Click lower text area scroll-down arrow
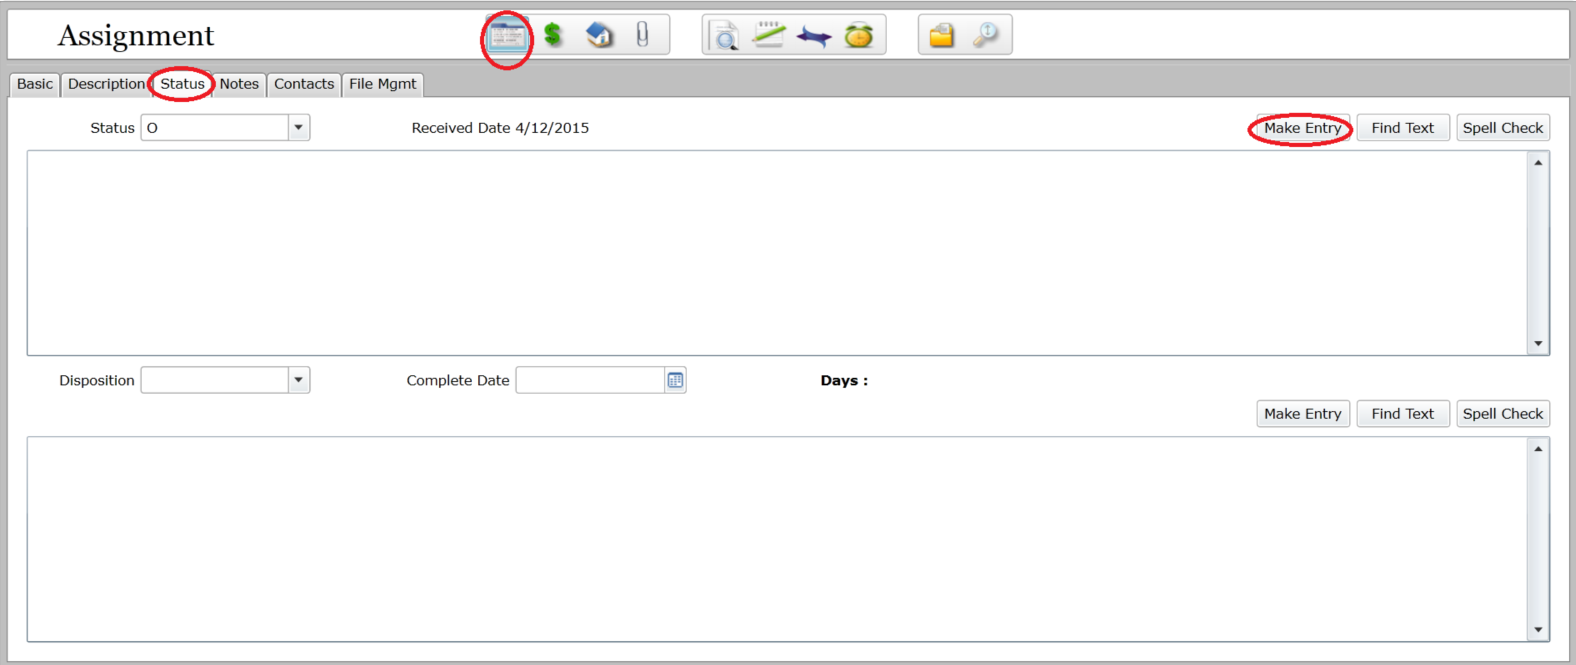 tap(1538, 630)
